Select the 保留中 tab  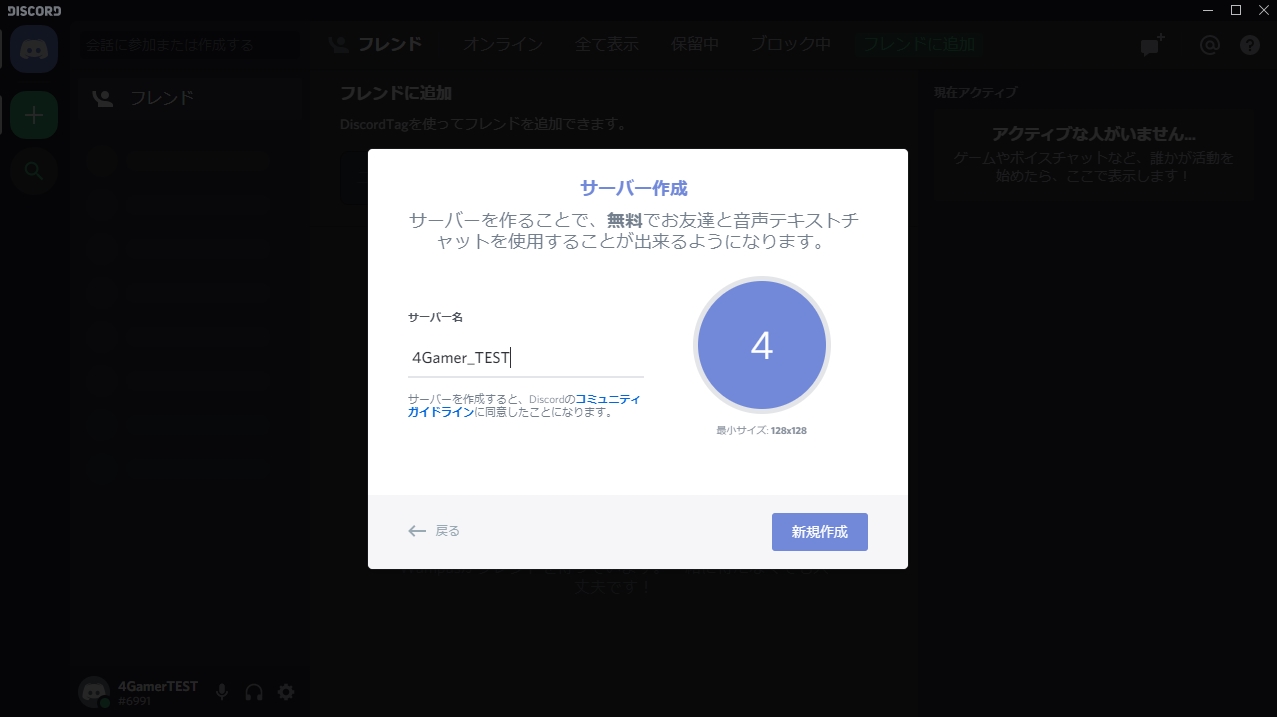point(695,44)
